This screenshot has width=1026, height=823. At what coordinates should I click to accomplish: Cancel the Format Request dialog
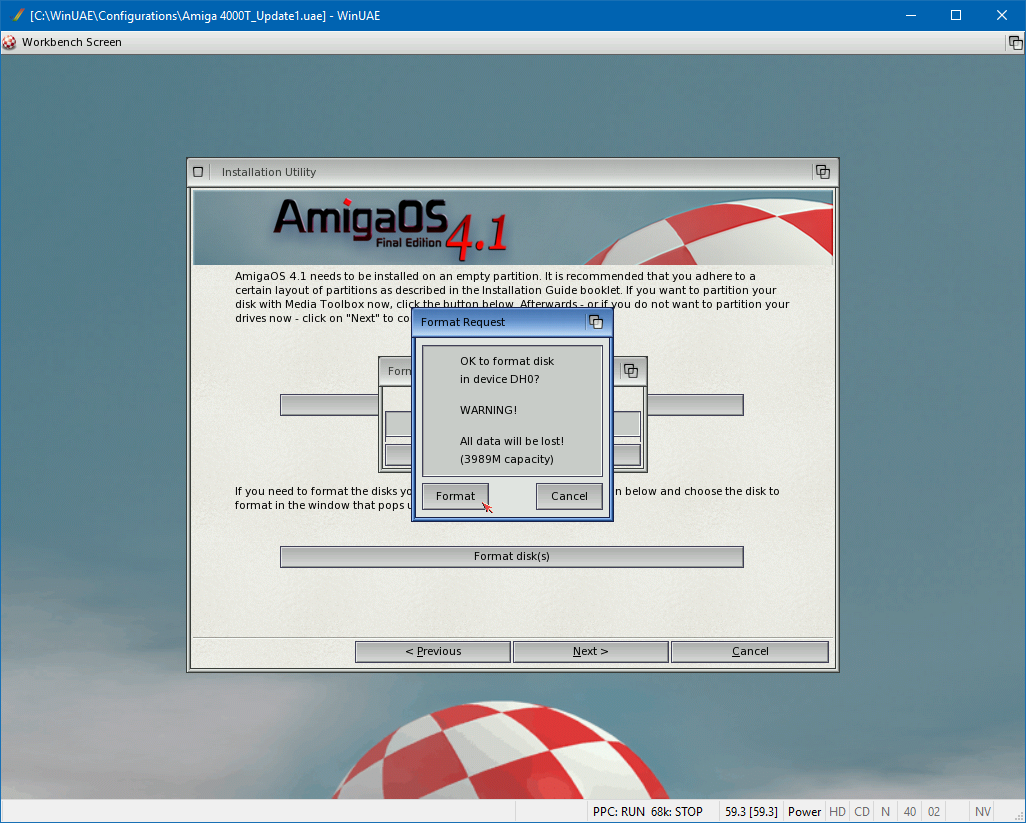tap(569, 496)
